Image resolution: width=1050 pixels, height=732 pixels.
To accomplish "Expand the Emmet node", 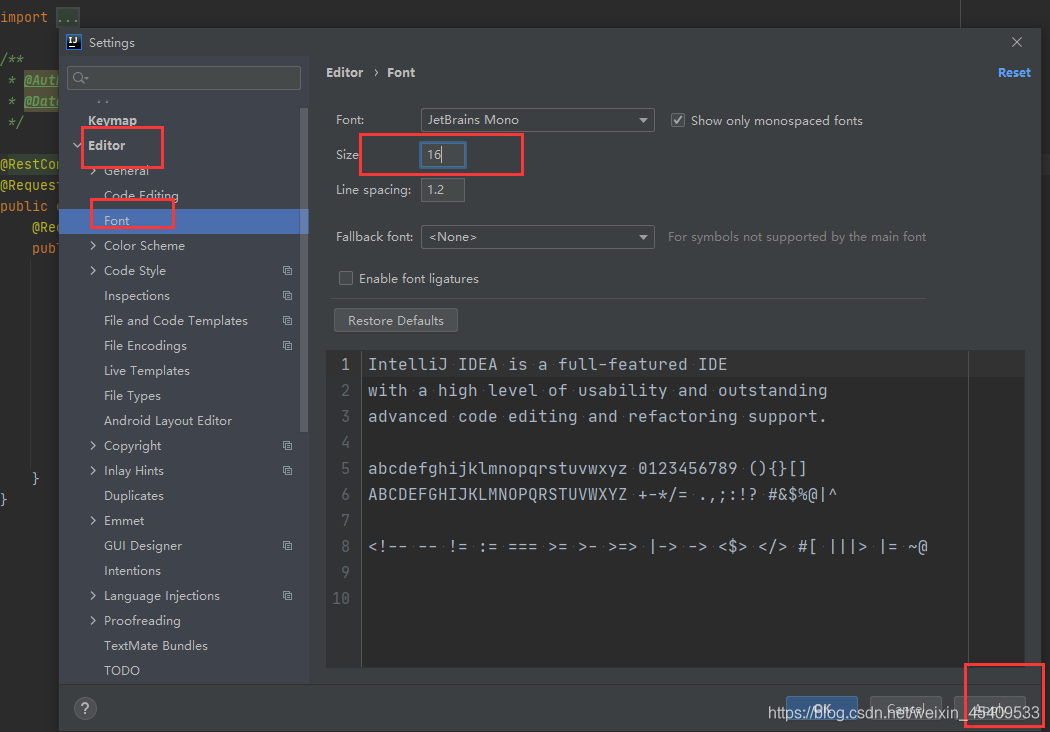I will [x=93, y=520].
